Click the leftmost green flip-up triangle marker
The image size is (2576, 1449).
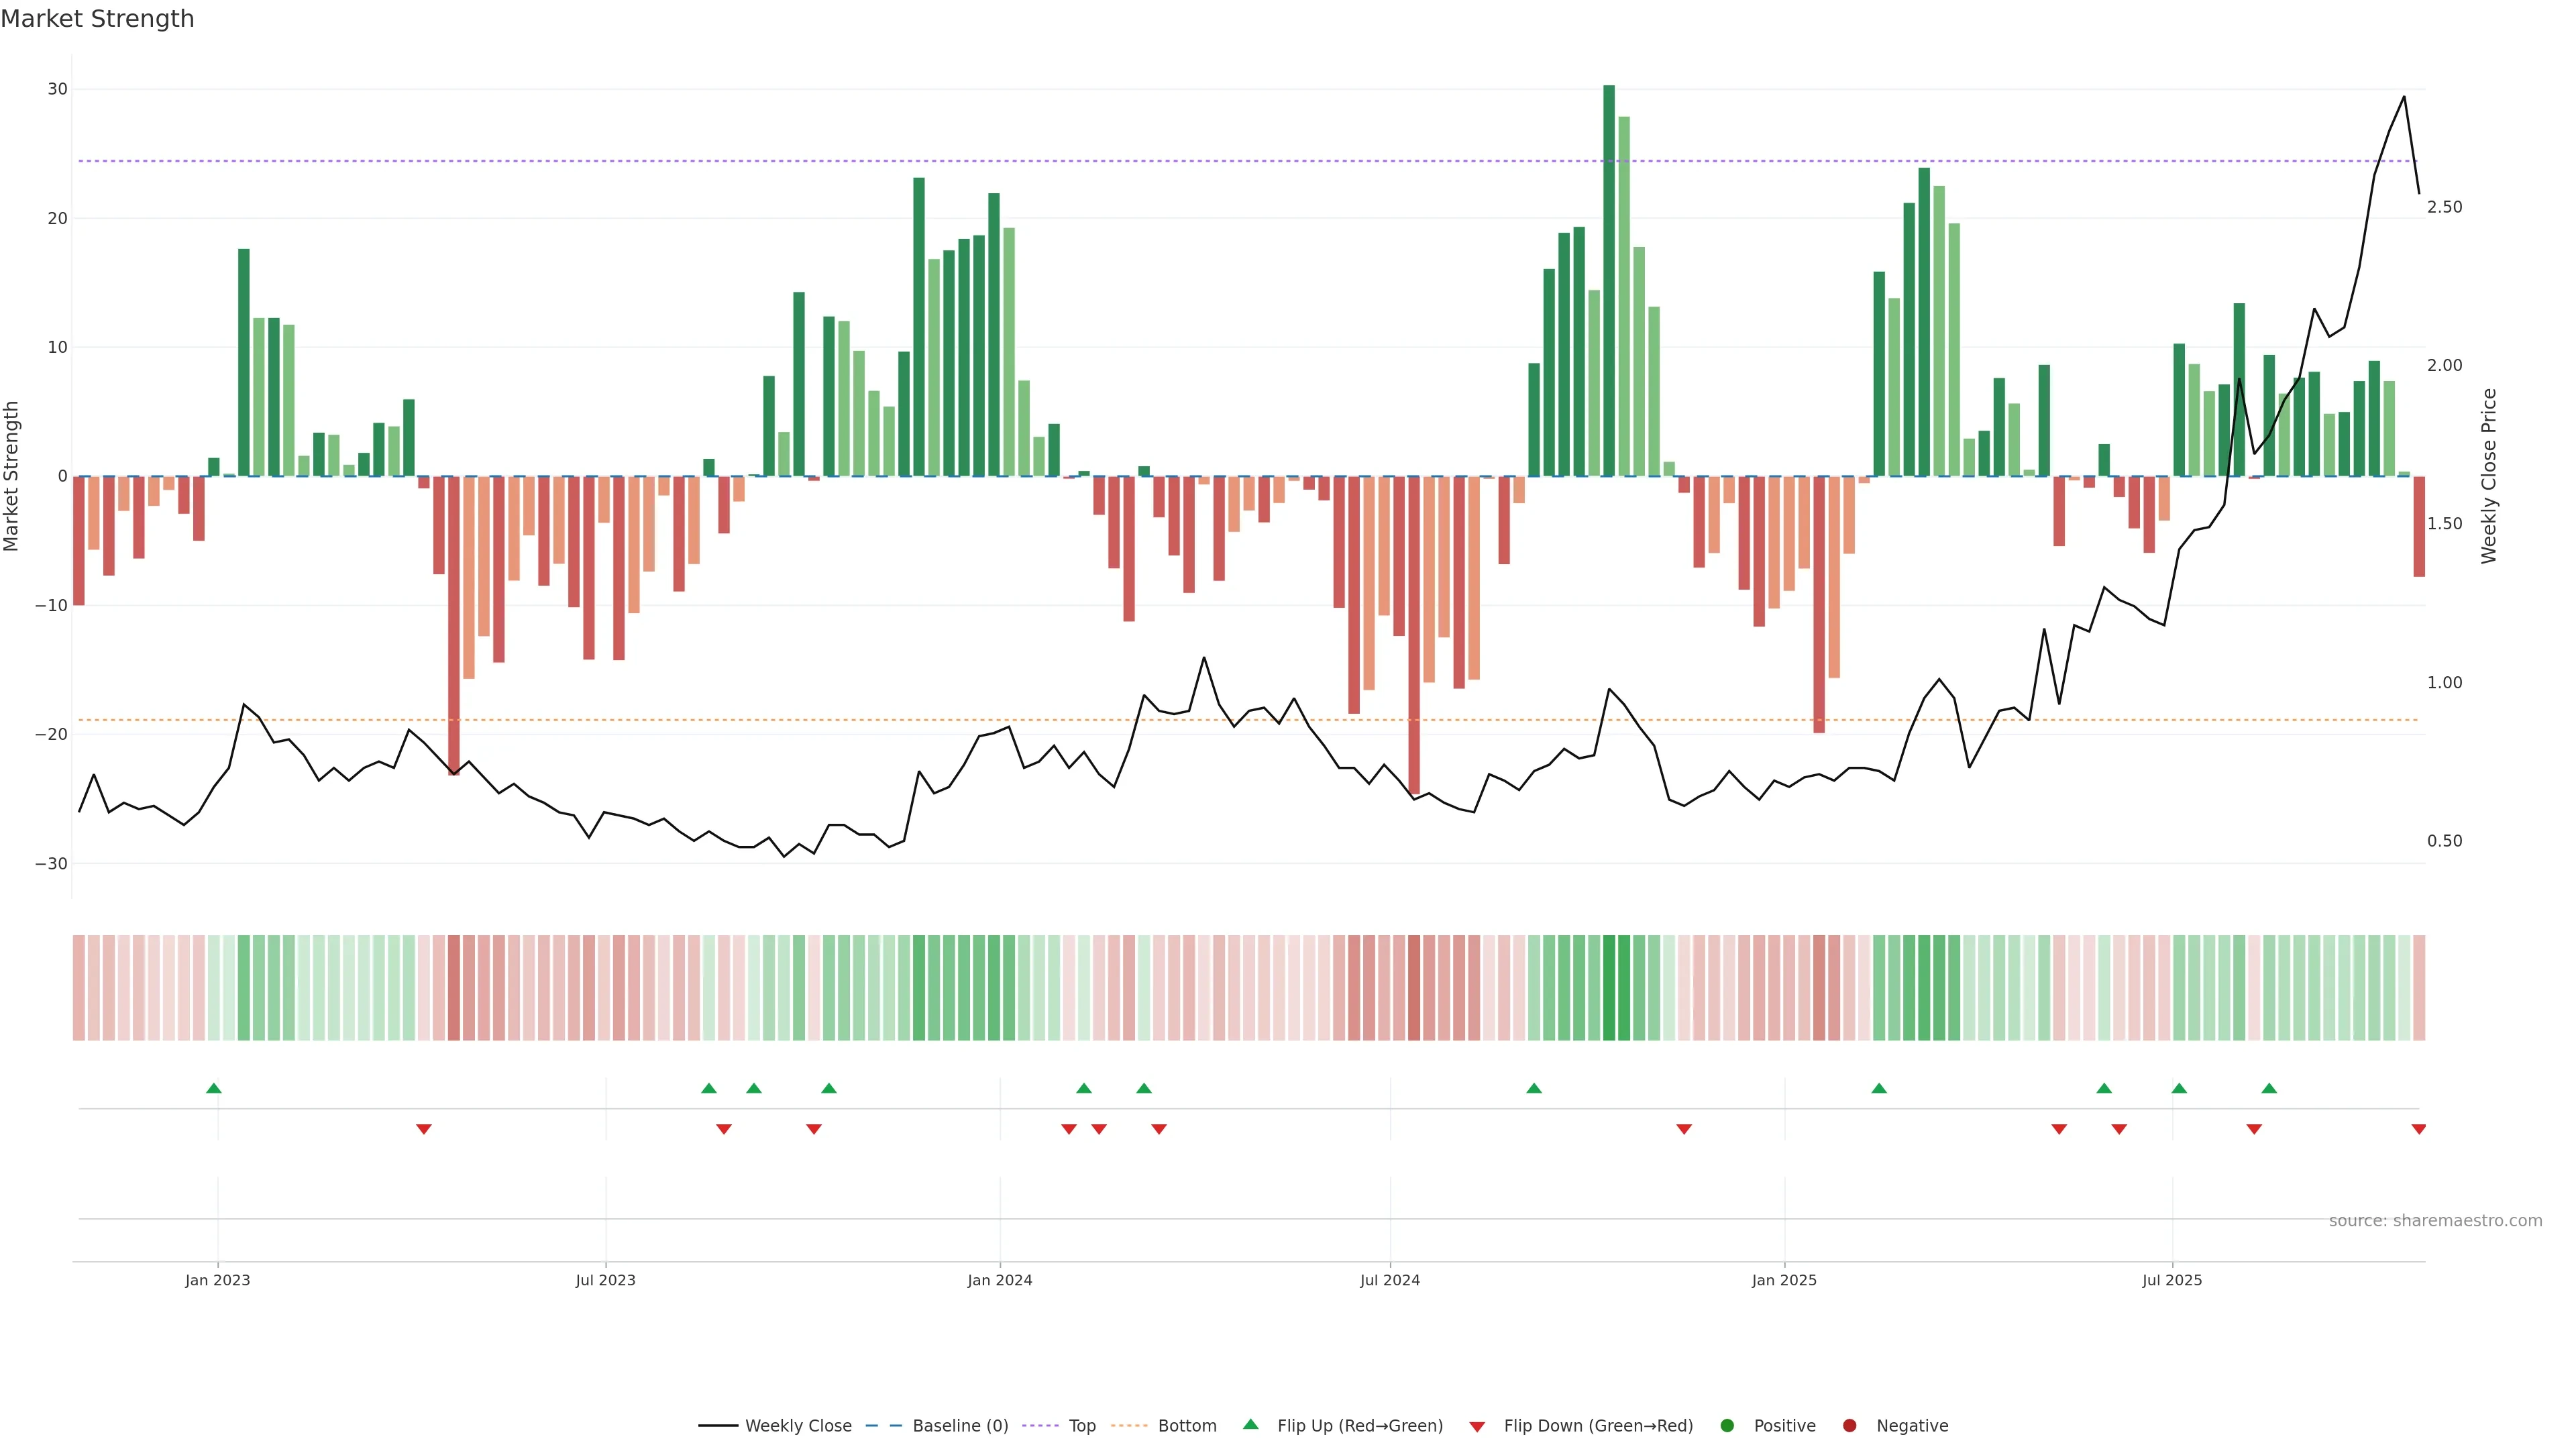pos(213,1088)
